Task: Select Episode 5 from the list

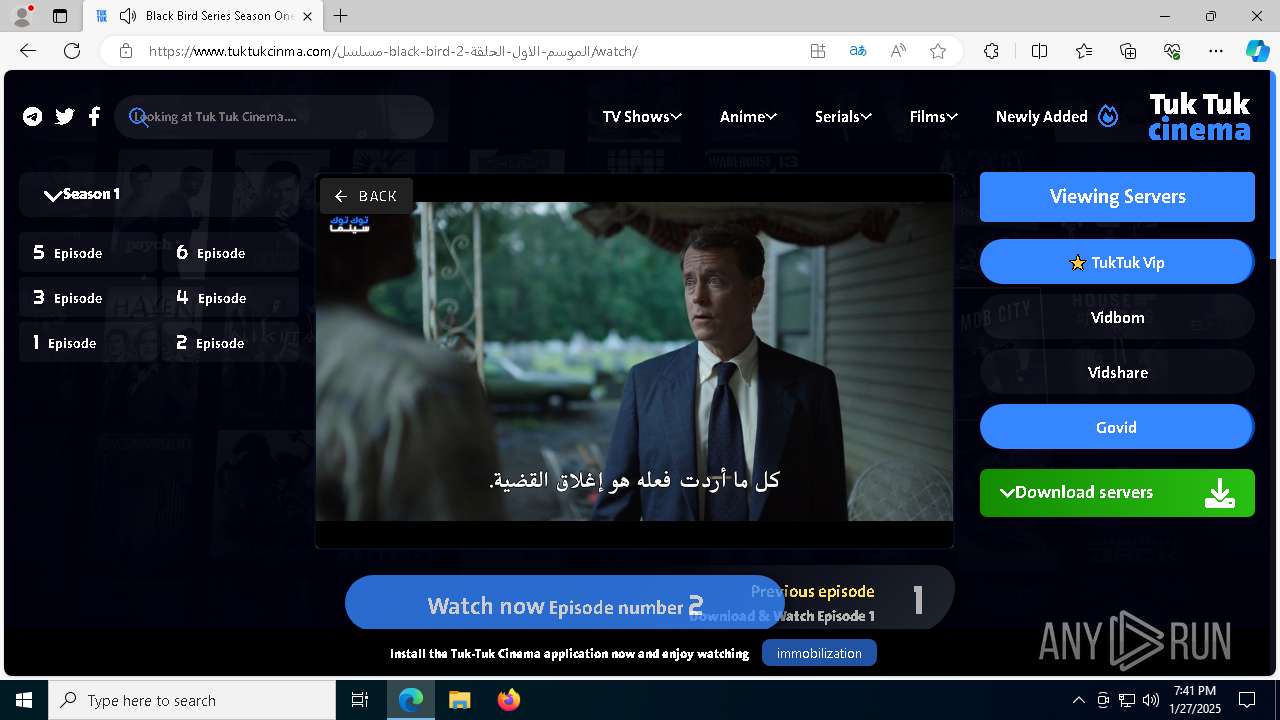Action: [88, 253]
